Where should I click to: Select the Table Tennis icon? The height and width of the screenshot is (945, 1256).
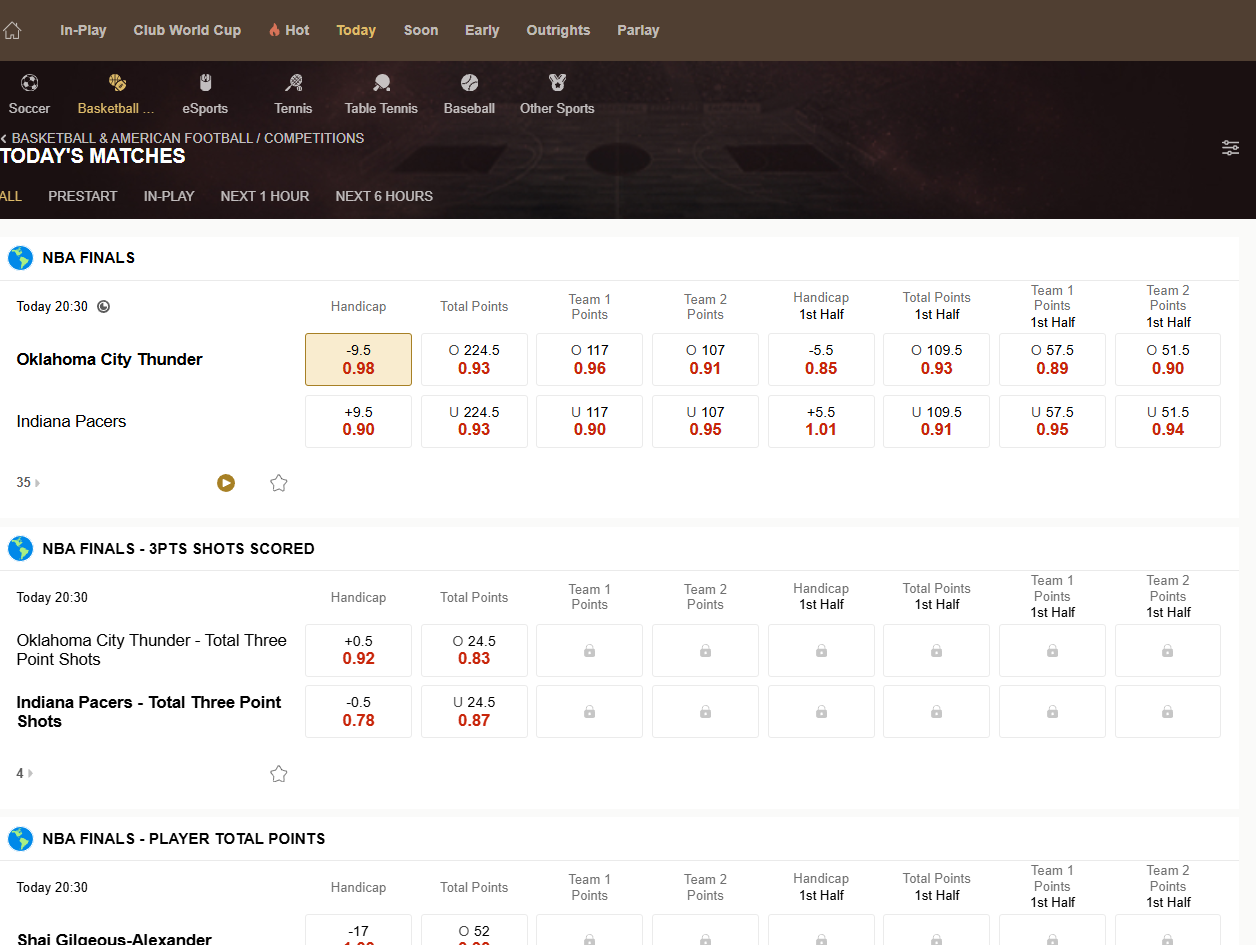[381, 83]
